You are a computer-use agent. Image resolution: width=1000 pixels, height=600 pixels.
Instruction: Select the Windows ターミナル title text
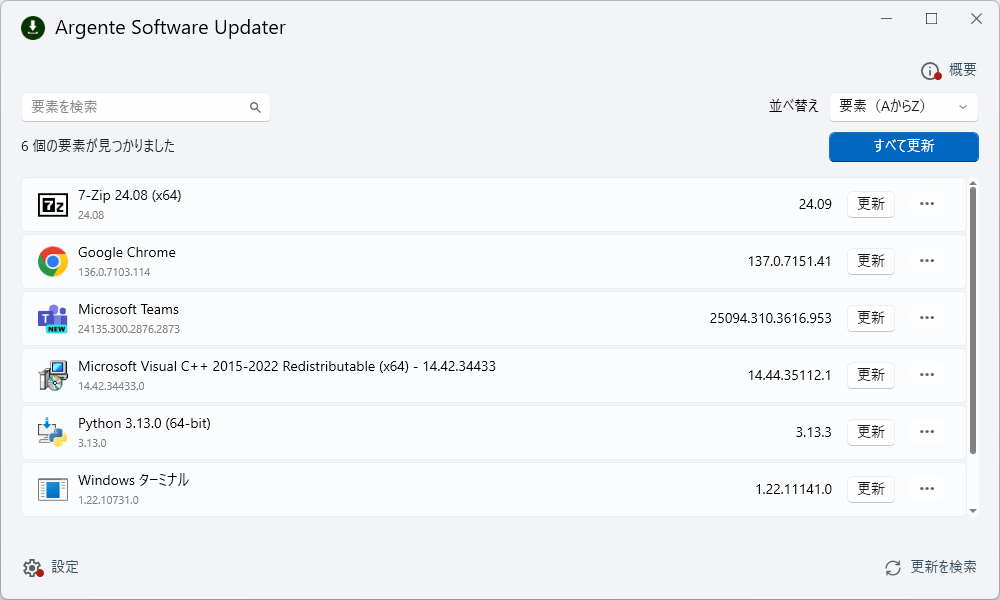133,480
